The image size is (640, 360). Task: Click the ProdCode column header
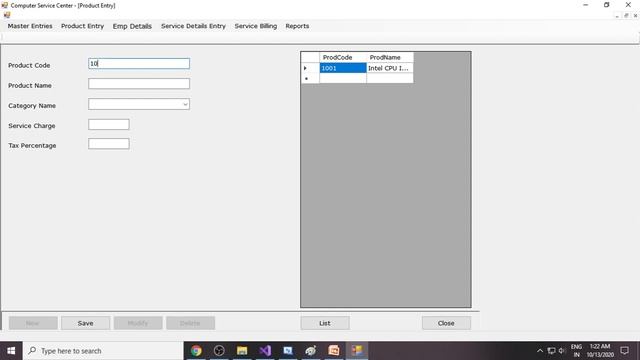343,58
